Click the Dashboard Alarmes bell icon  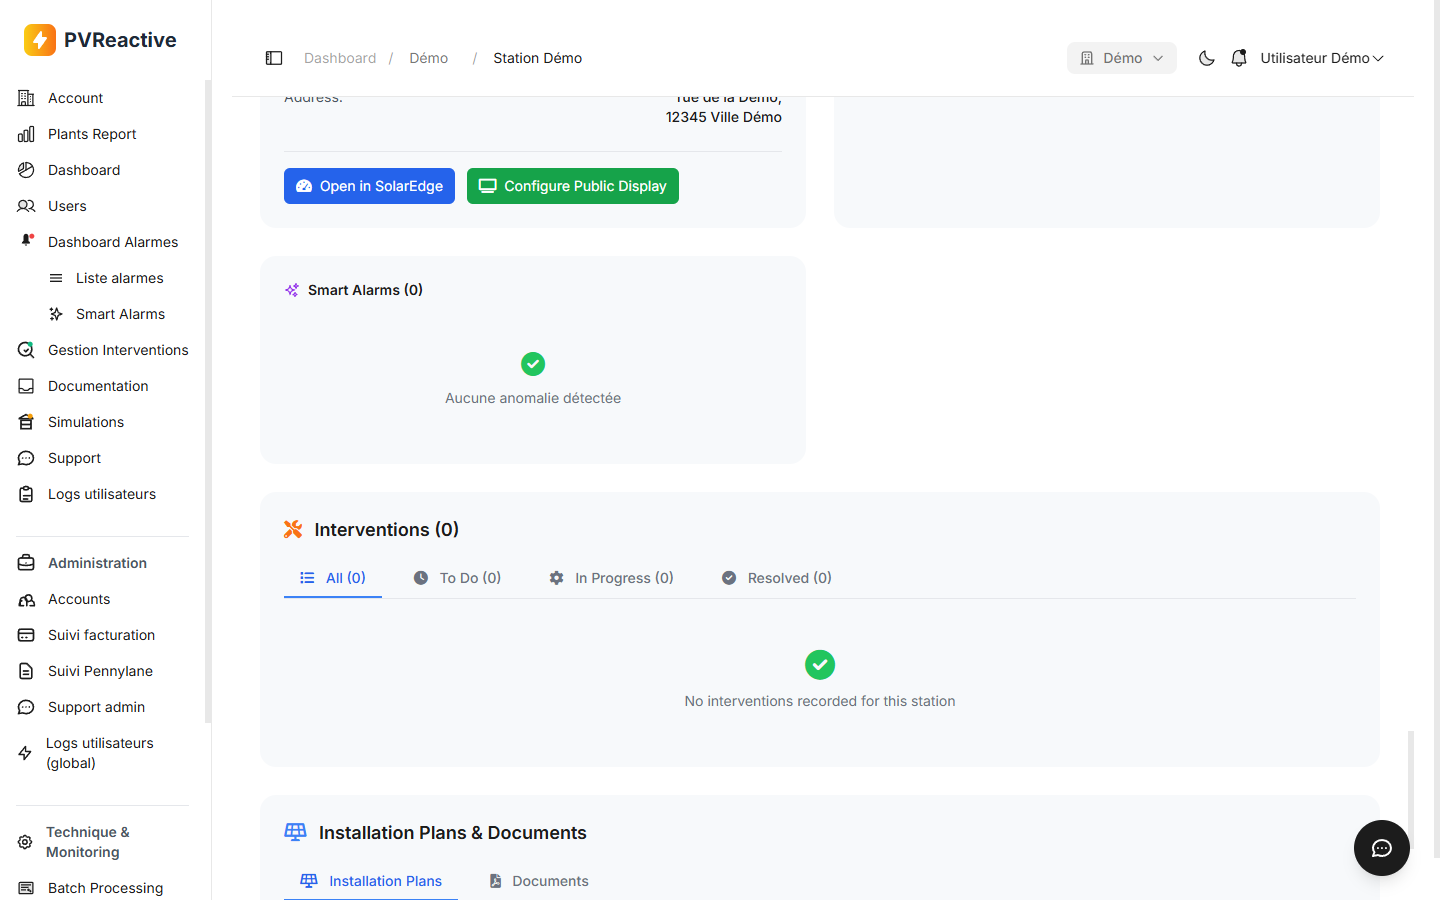[27, 241]
